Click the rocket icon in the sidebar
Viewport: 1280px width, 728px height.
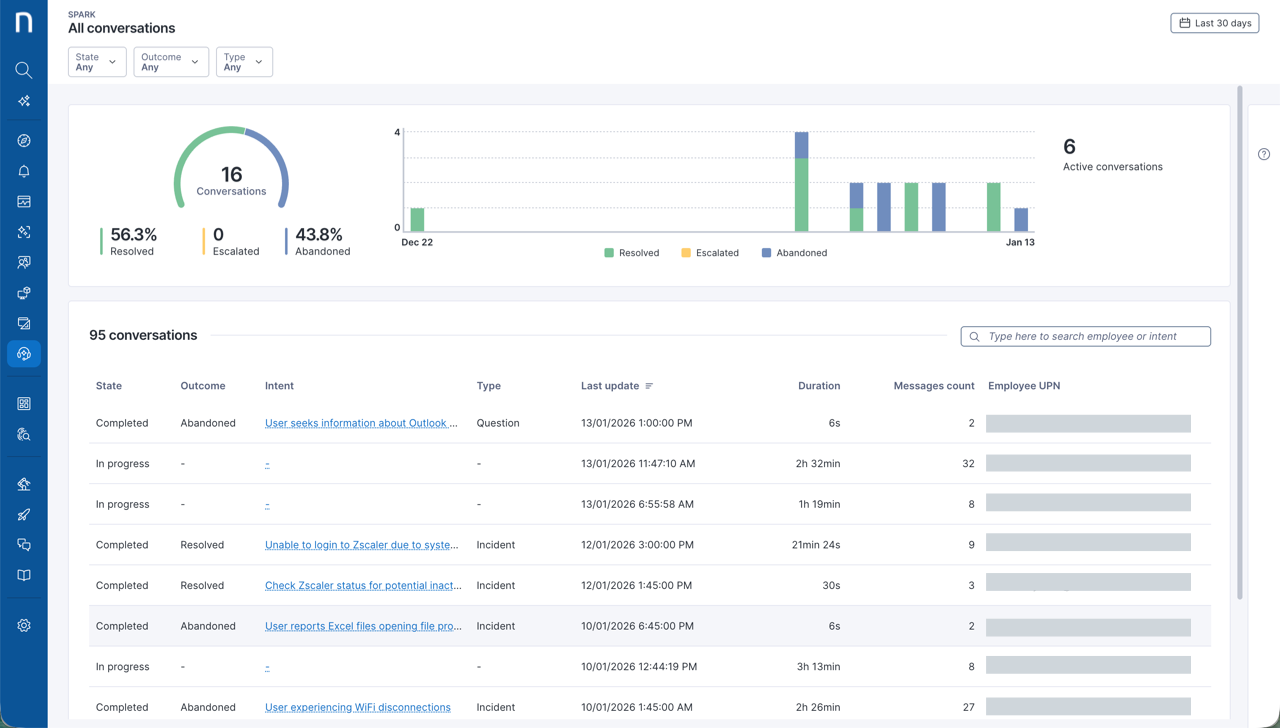tap(24, 515)
